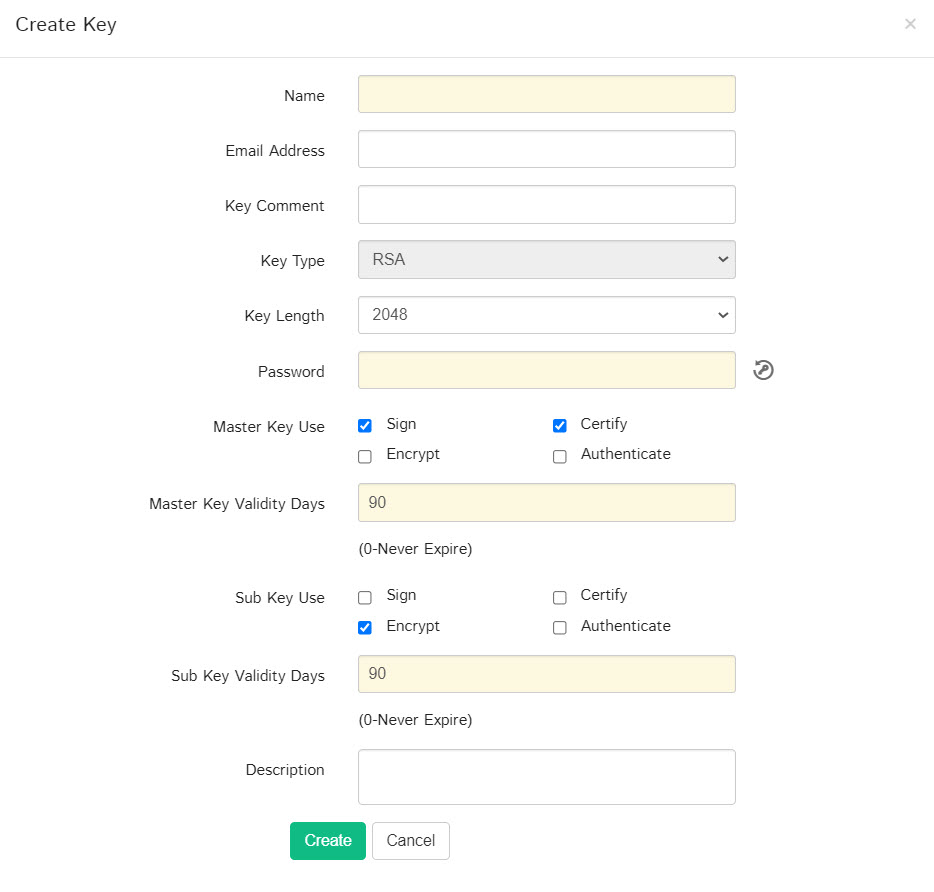Focus the Password input field
Screen dimensions: 934x892
546,370
